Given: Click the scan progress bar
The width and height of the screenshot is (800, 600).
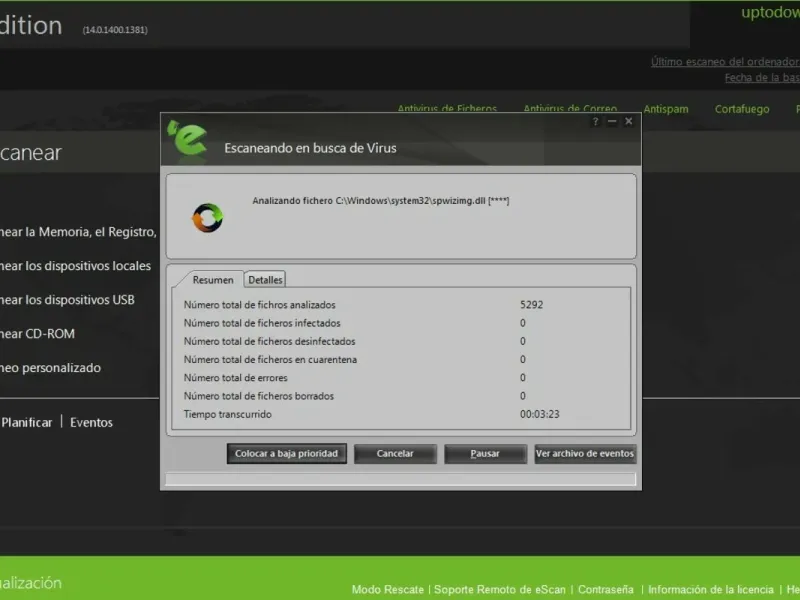Looking at the screenshot, I should (401, 479).
